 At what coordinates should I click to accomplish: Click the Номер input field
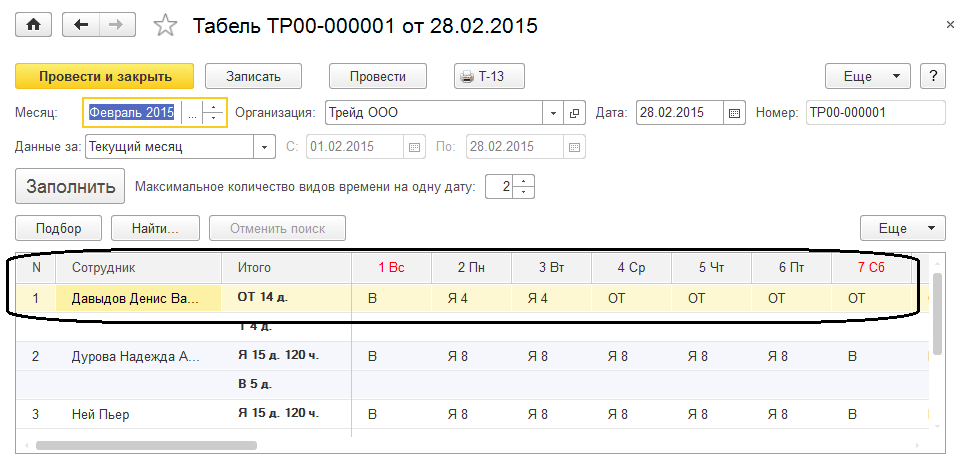click(874, 113)
